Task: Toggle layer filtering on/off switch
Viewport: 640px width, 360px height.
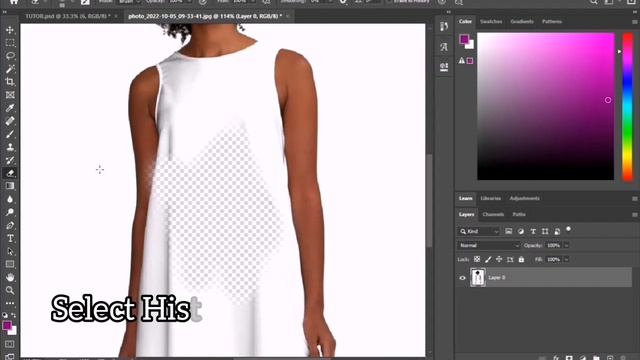Action: (x=569, y=229)
